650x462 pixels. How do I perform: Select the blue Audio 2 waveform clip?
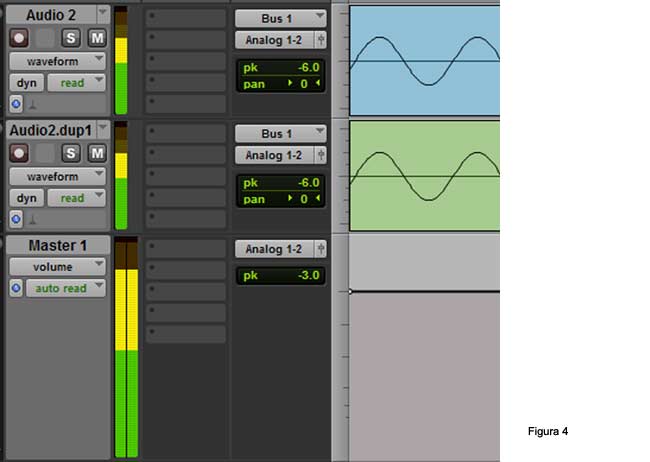[x=424, y=61]
